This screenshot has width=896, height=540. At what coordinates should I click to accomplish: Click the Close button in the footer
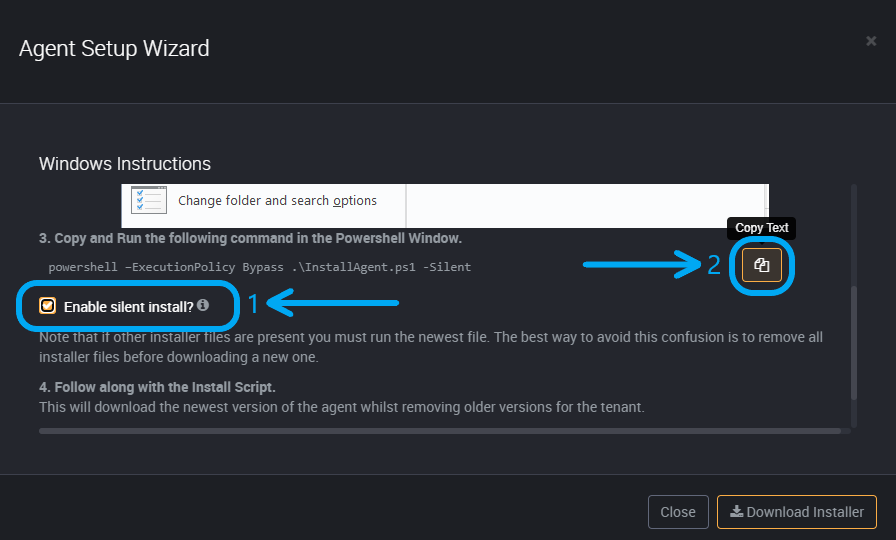[x=678, y=512]
